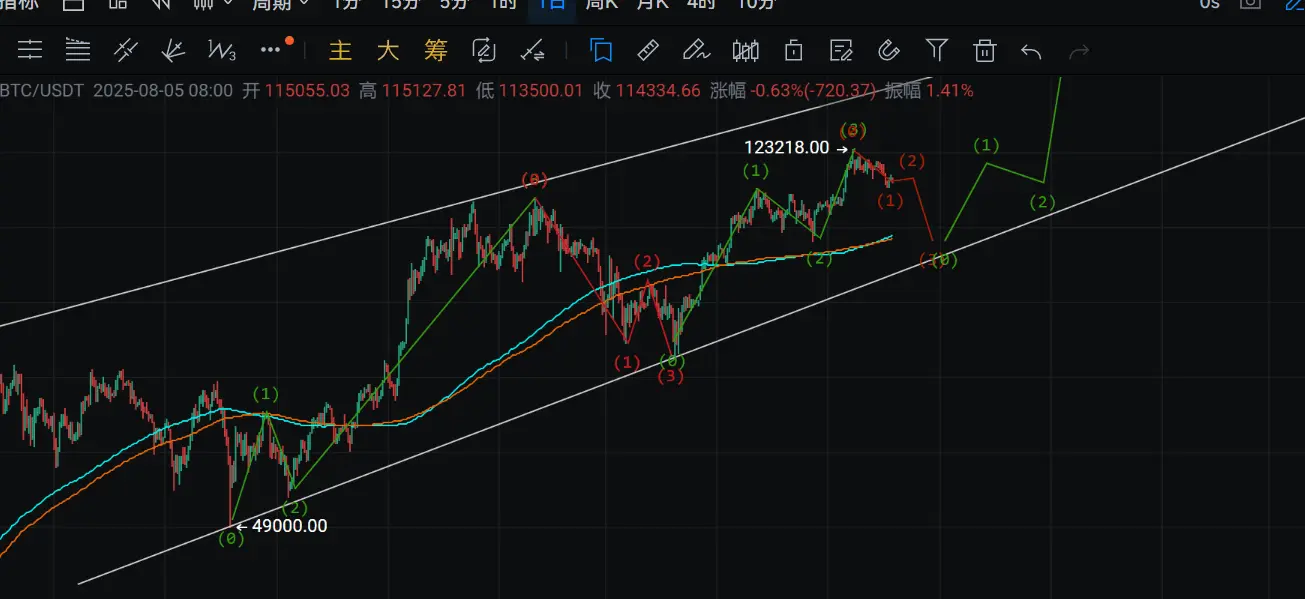Click the line swap arrows icon

pyautogui.click(x=533, y=50)
